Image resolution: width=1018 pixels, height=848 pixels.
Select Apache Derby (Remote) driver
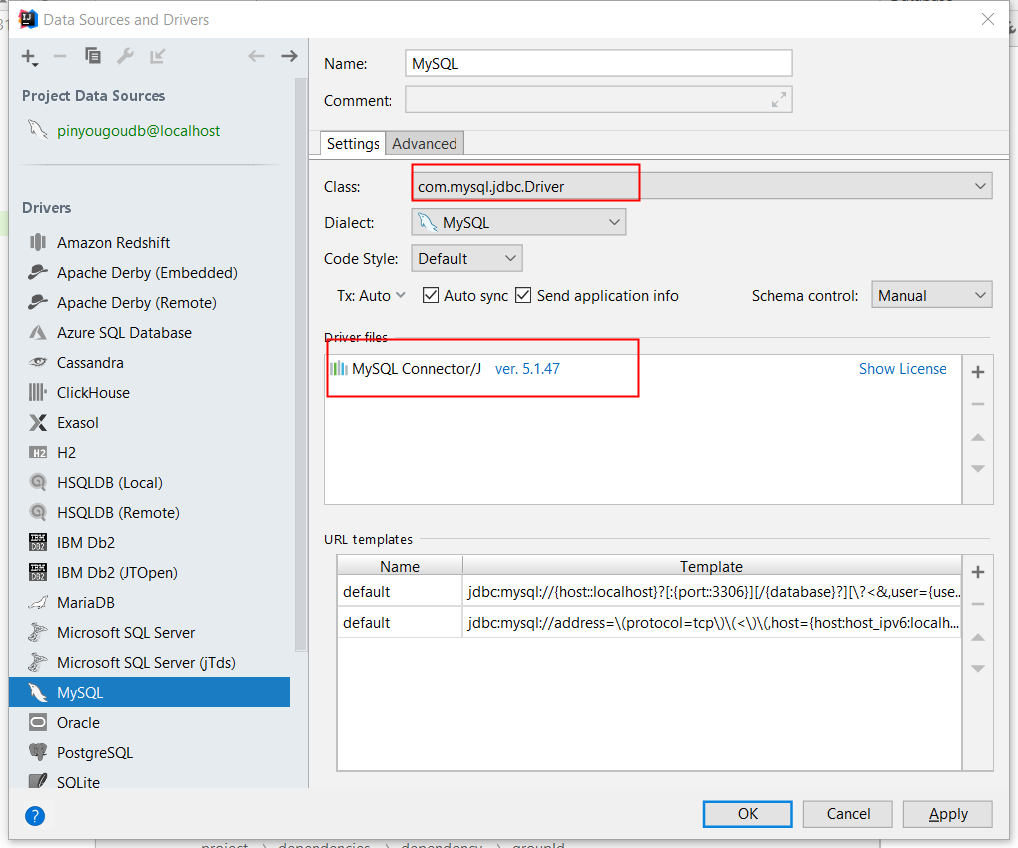(x=149, y=303)
